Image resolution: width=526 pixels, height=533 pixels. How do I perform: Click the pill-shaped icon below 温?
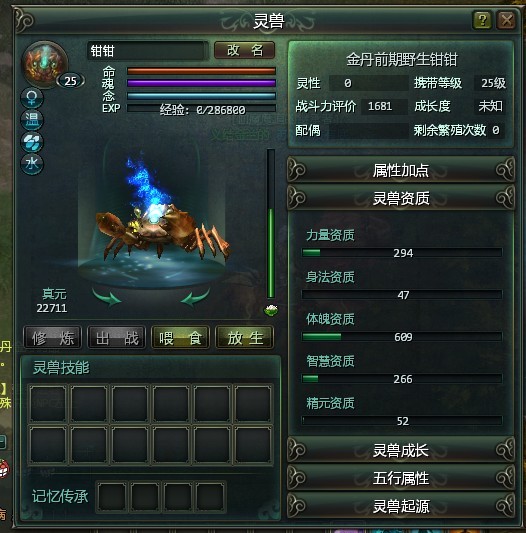(x=32, y=142)
